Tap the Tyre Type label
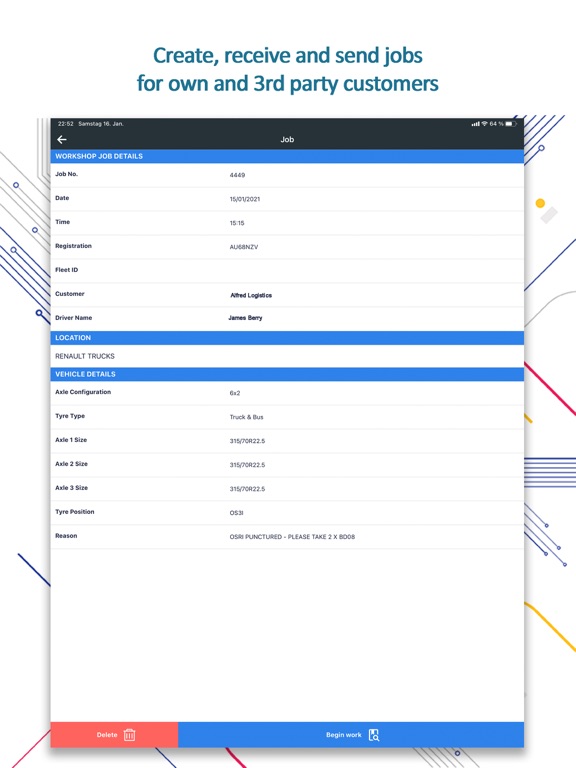This screenshot has height=768, width=576. pos(70,416)
